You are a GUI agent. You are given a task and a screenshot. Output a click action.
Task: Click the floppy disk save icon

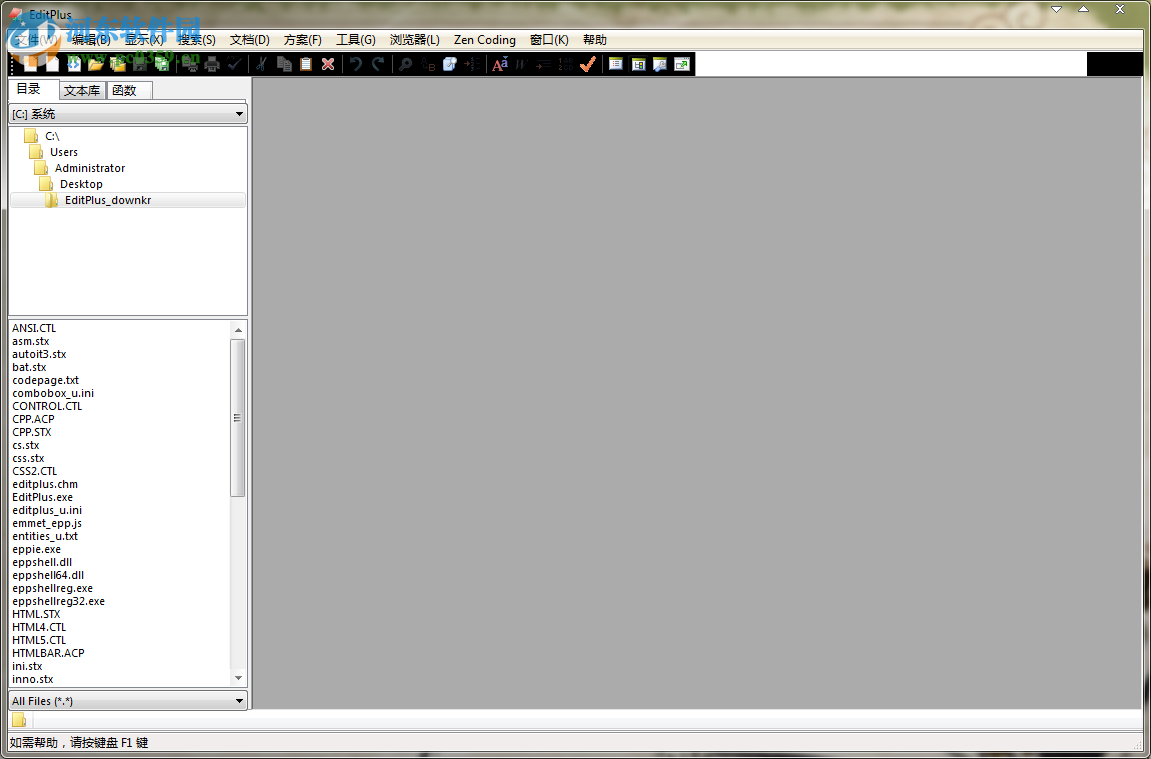(139, 65)
